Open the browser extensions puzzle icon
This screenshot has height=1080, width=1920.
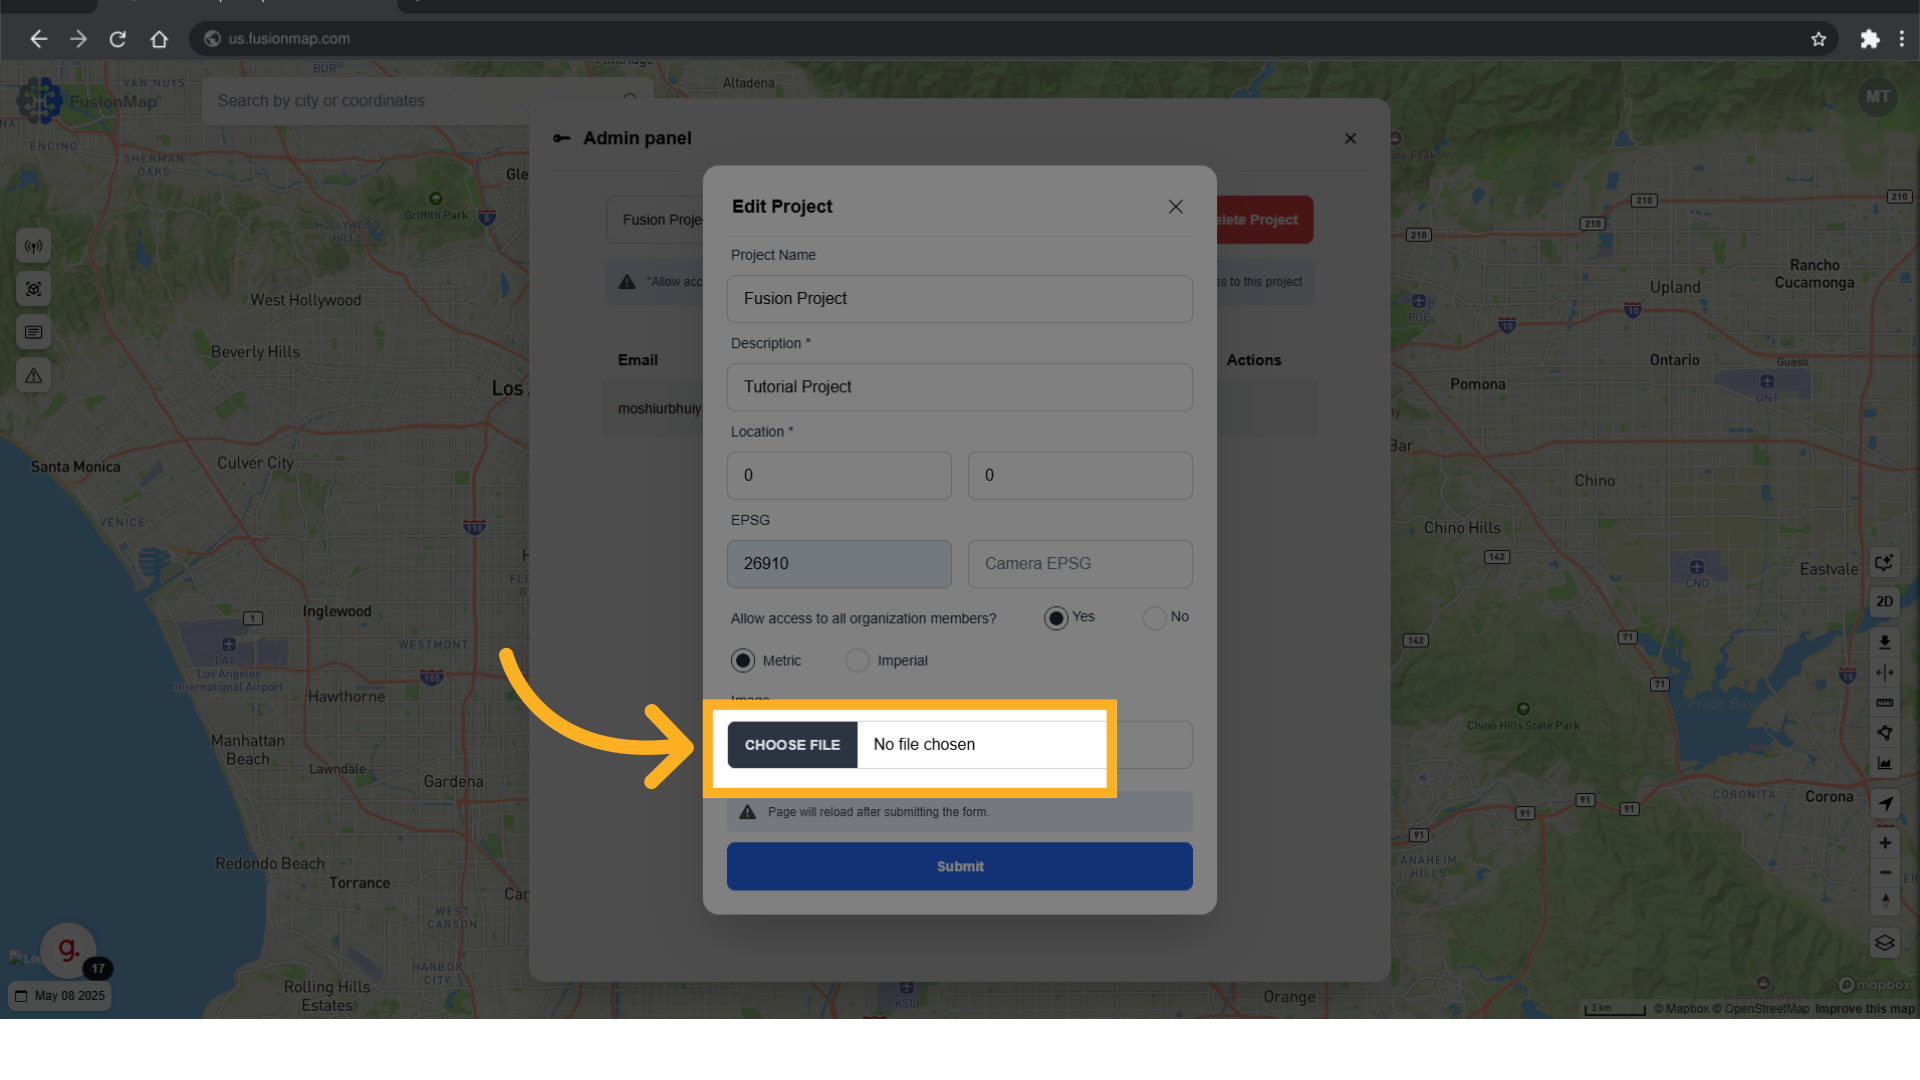[1869, 39]
